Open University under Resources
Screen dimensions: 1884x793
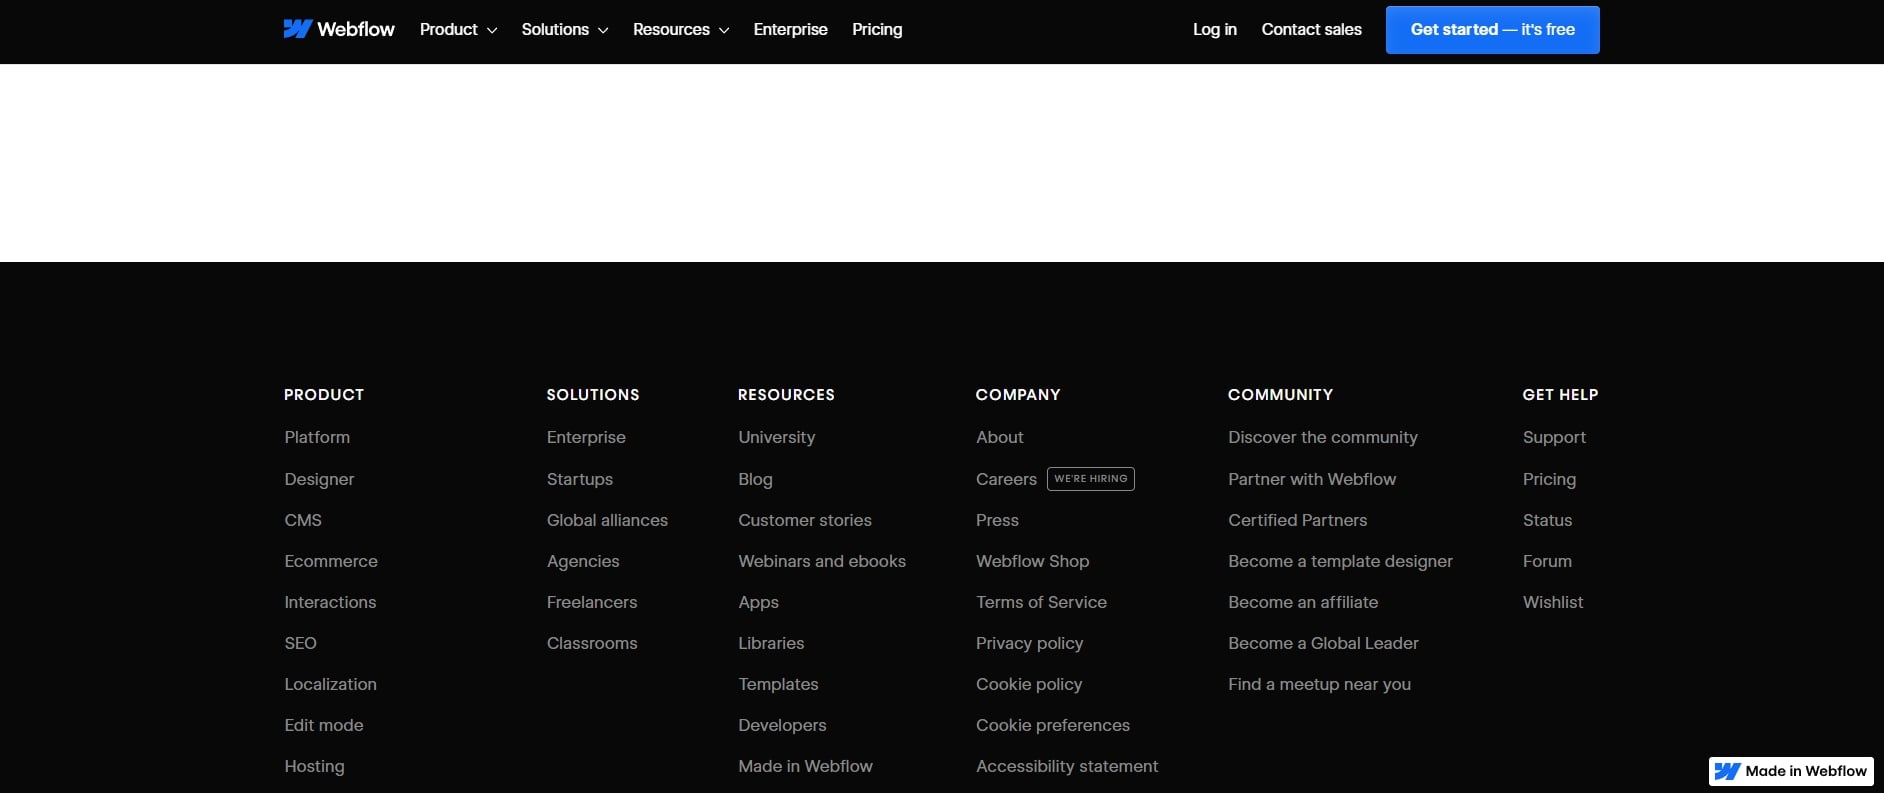coord(776,438)
